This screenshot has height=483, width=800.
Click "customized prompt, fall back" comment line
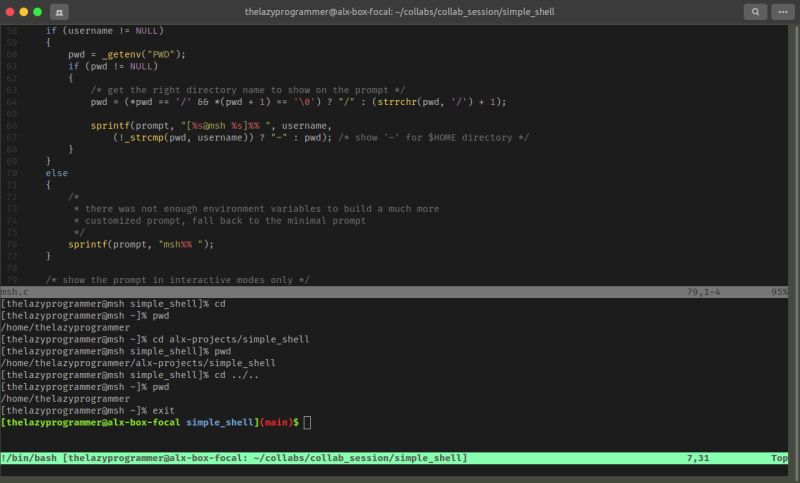click(x=219, y=220)
